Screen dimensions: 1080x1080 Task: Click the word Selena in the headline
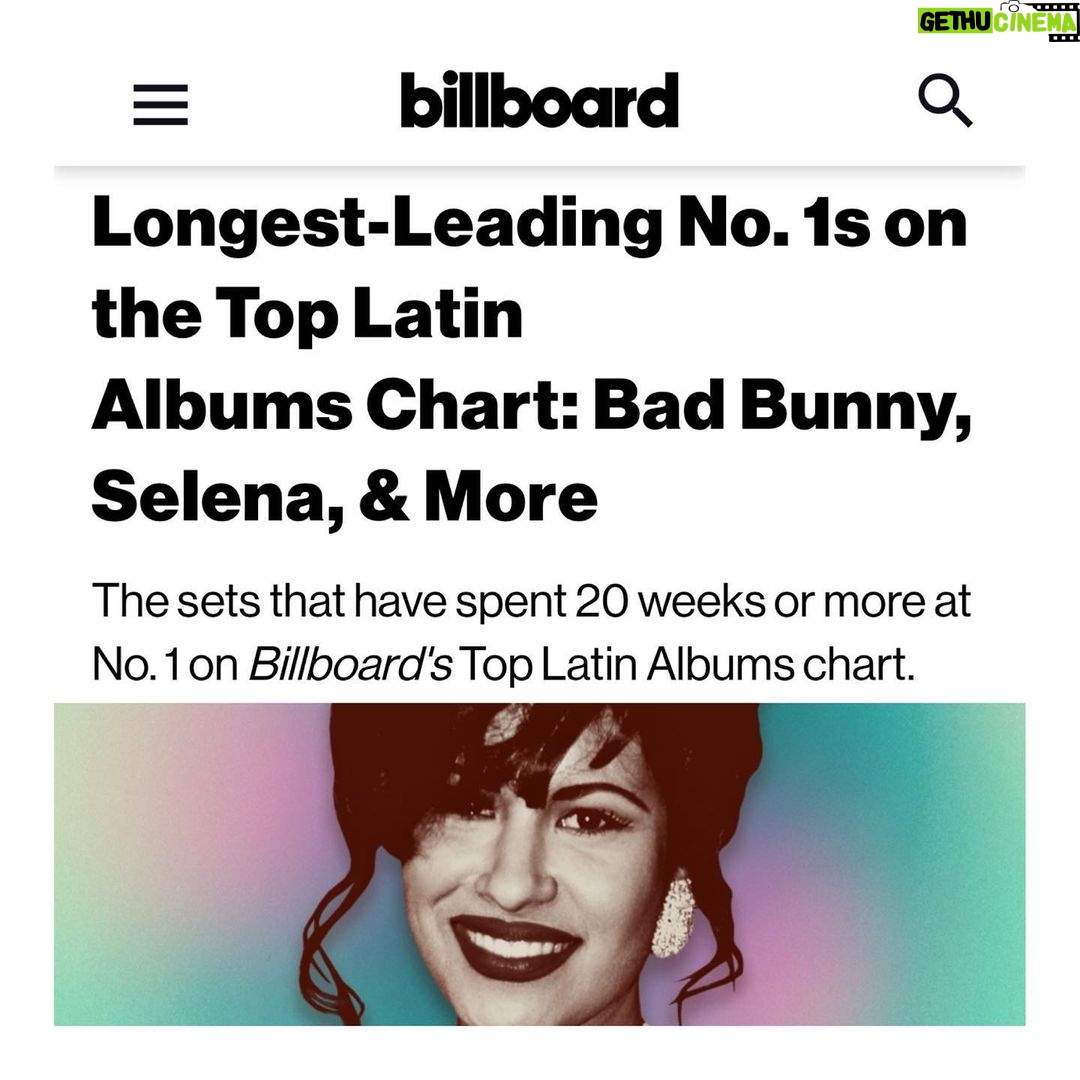click(212, 493)
